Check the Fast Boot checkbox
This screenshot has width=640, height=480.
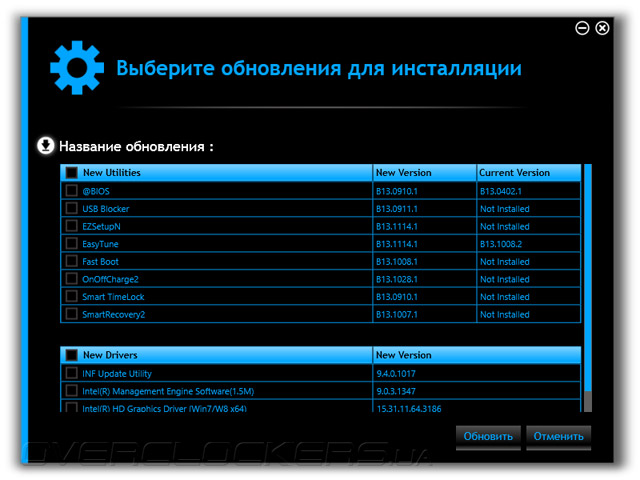[x=71, y=261]
